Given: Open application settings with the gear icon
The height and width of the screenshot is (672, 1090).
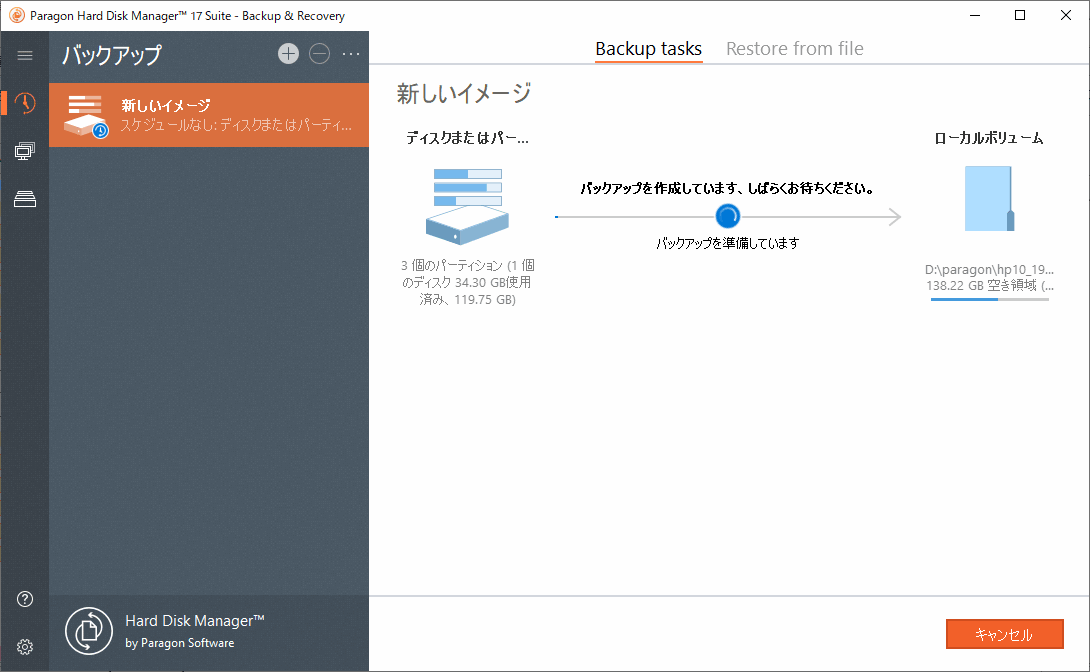Looking at the screenshot, I should pos(24,647).
